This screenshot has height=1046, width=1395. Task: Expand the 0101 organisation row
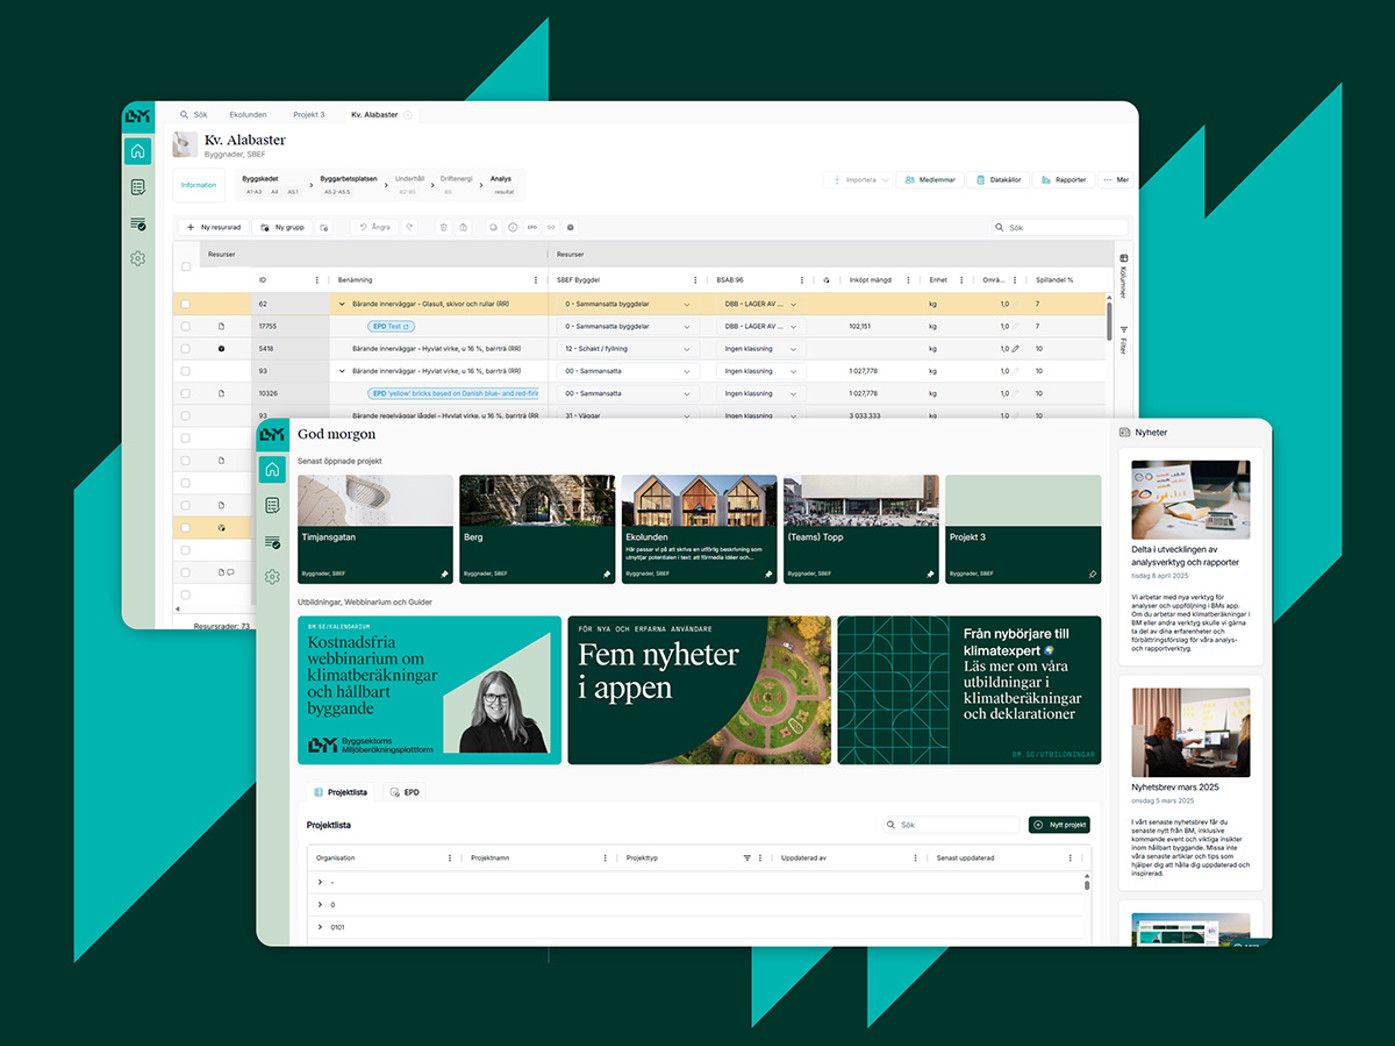(320, 927)
